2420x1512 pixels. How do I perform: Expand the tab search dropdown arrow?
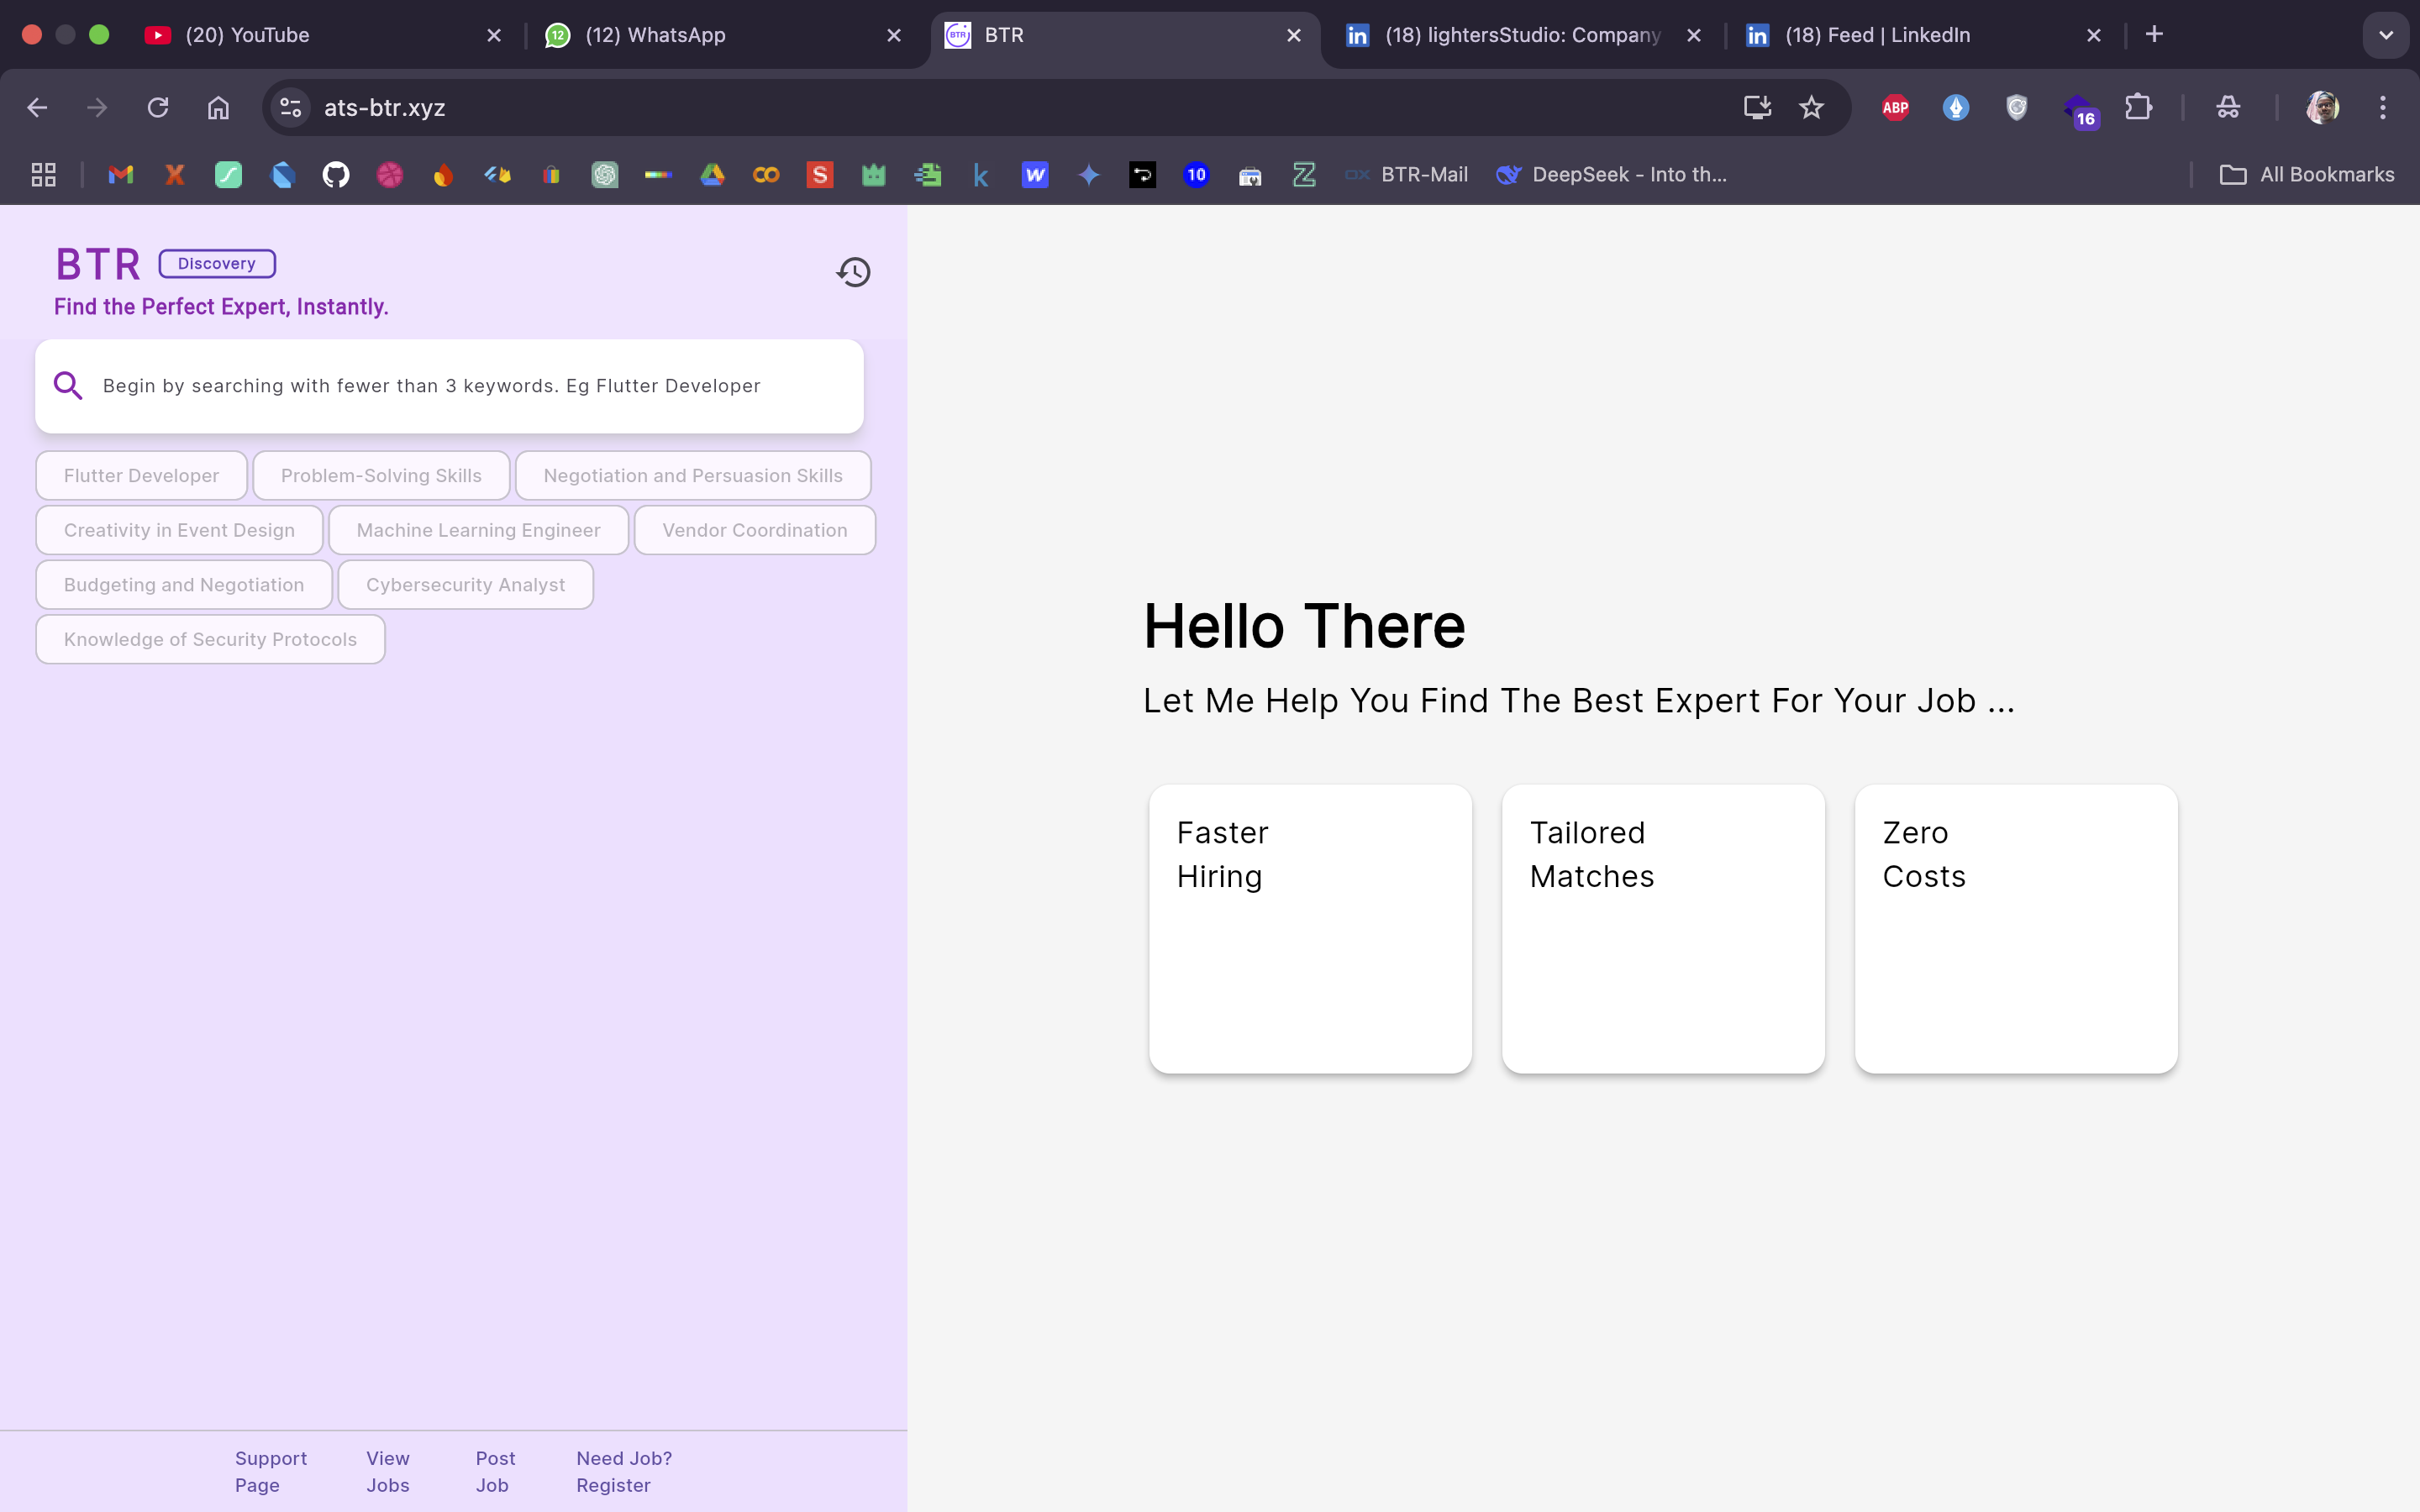[2385, 35]
